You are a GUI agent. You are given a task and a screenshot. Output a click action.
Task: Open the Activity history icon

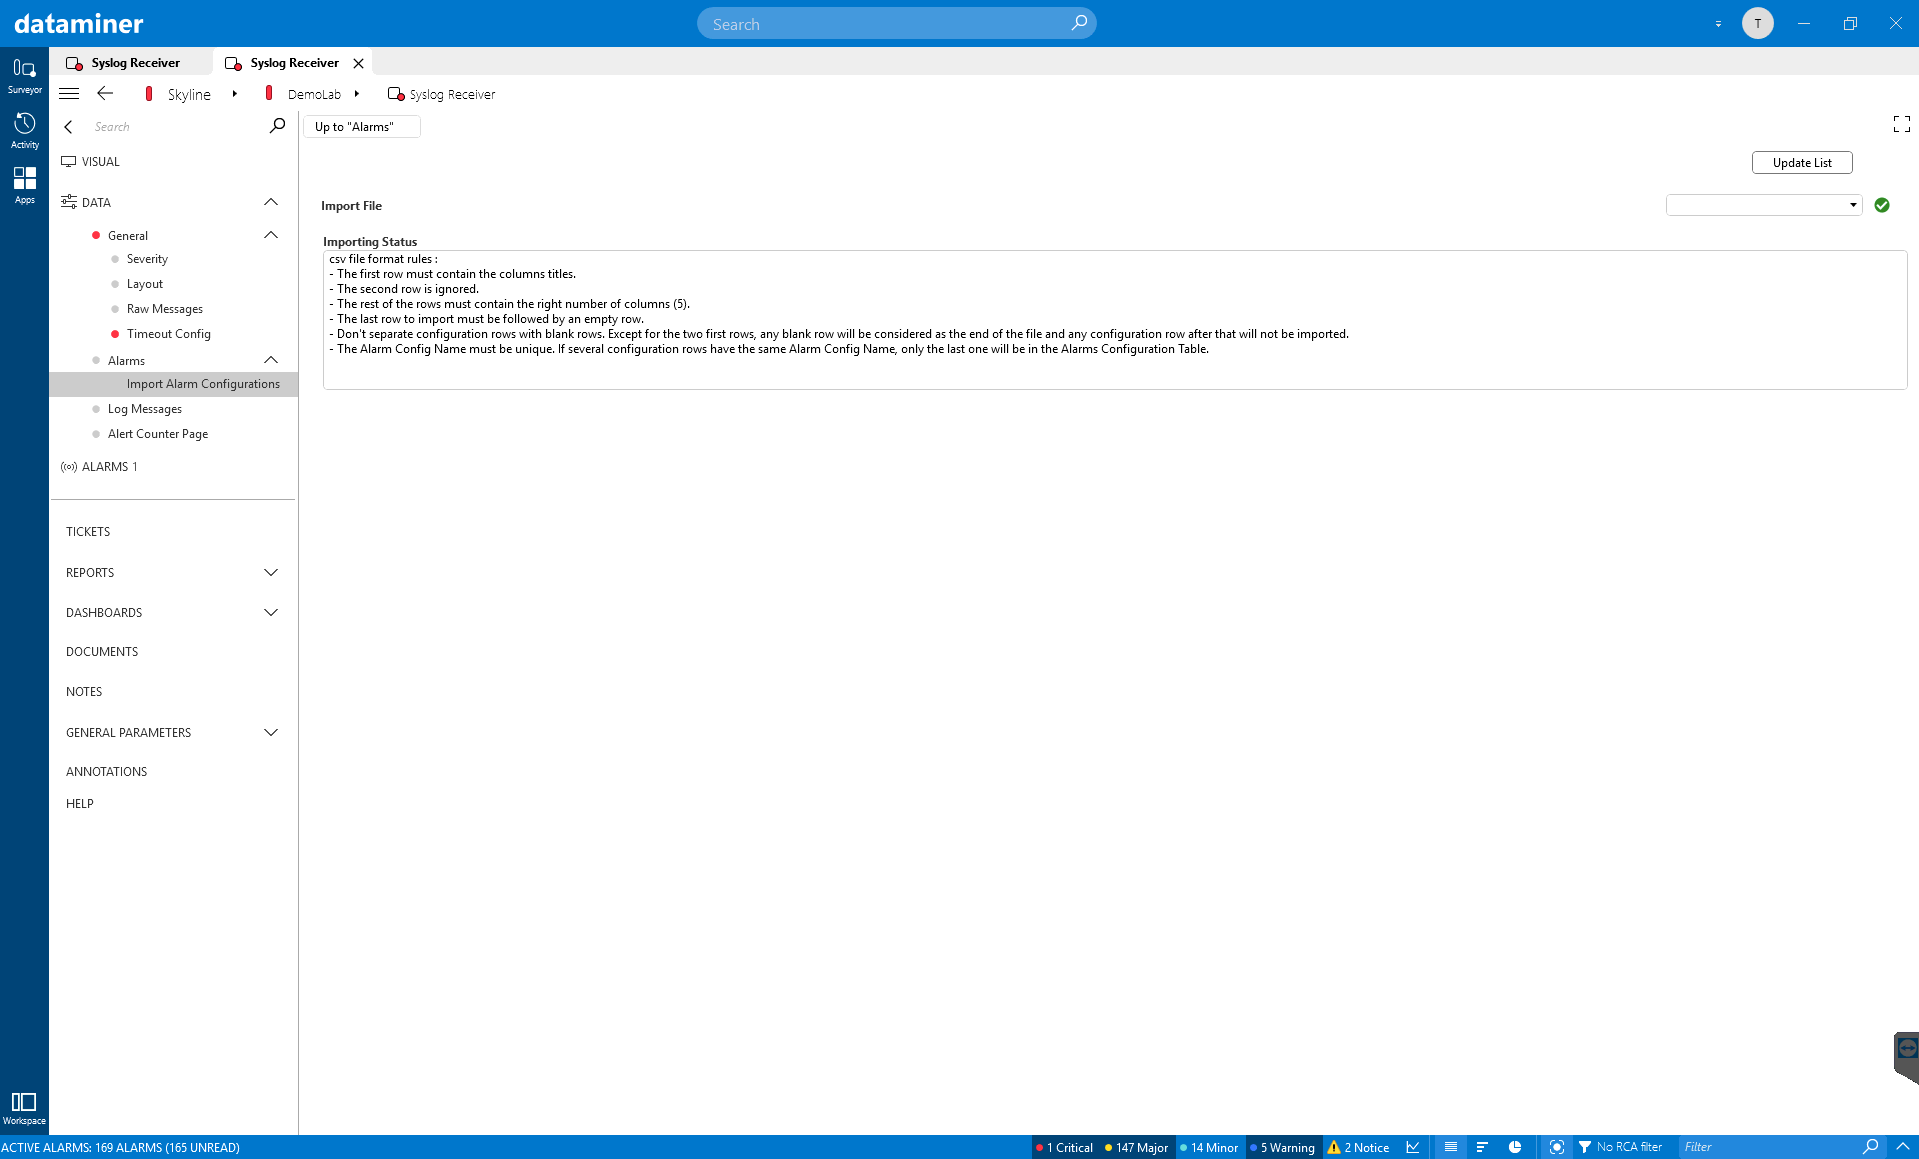pos(24,130)
